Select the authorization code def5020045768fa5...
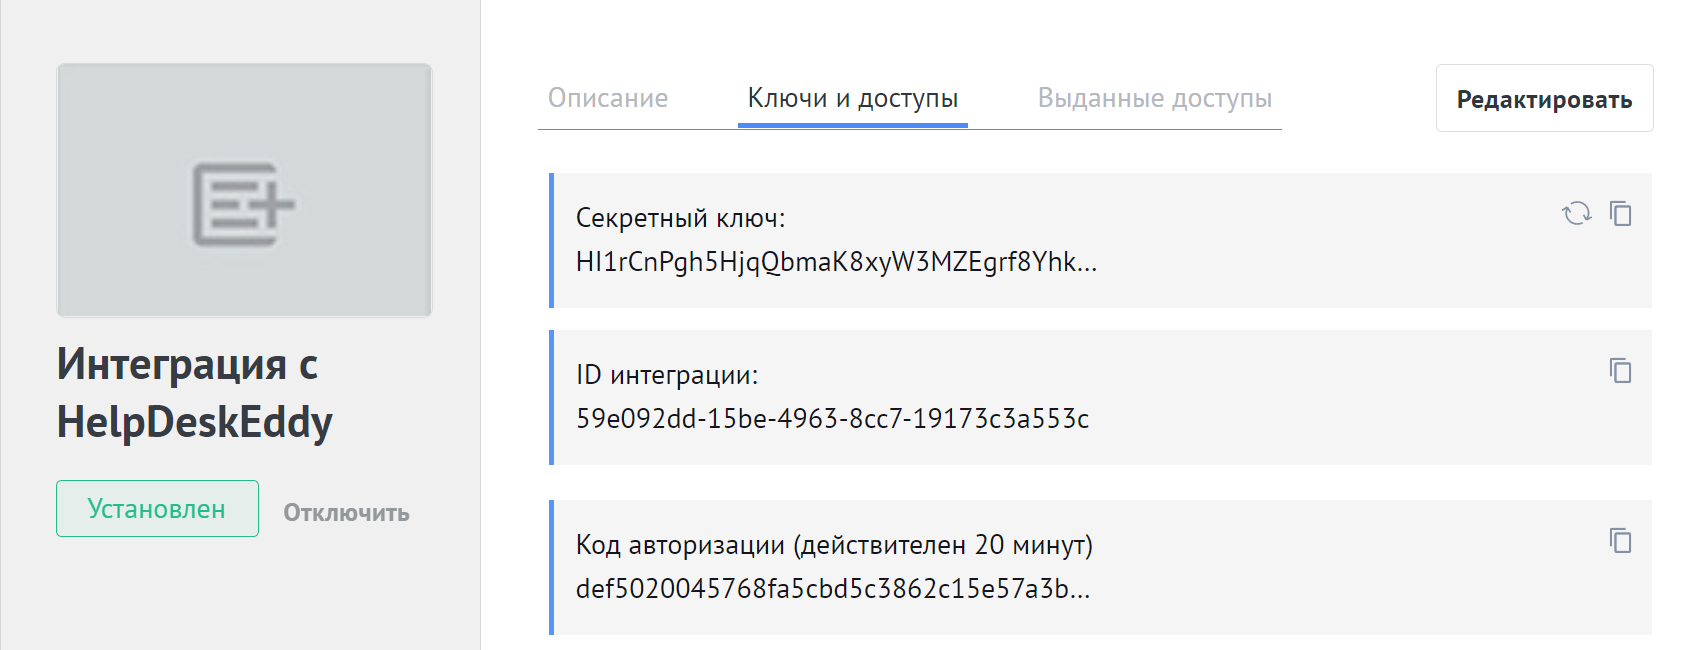The image size is (1706, 650). tap(833, 588)
